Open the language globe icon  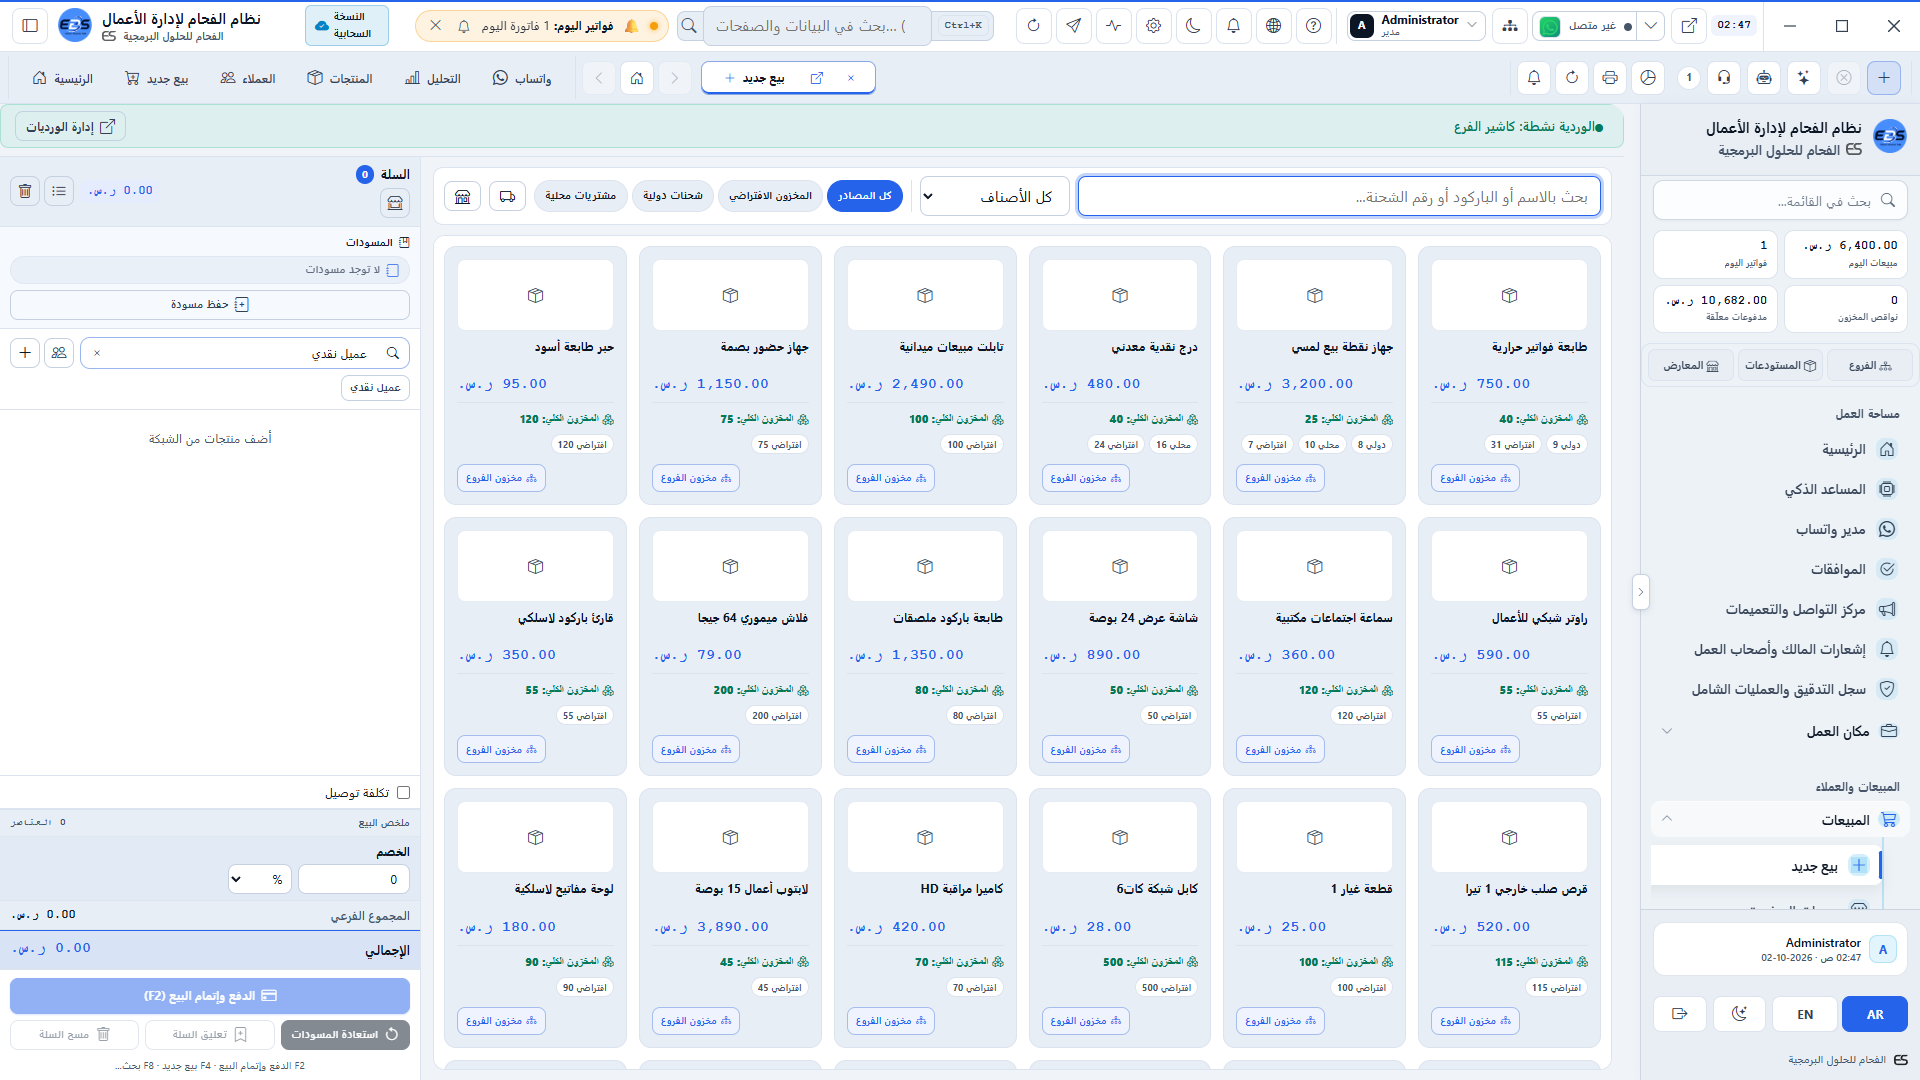point(1273,26)
